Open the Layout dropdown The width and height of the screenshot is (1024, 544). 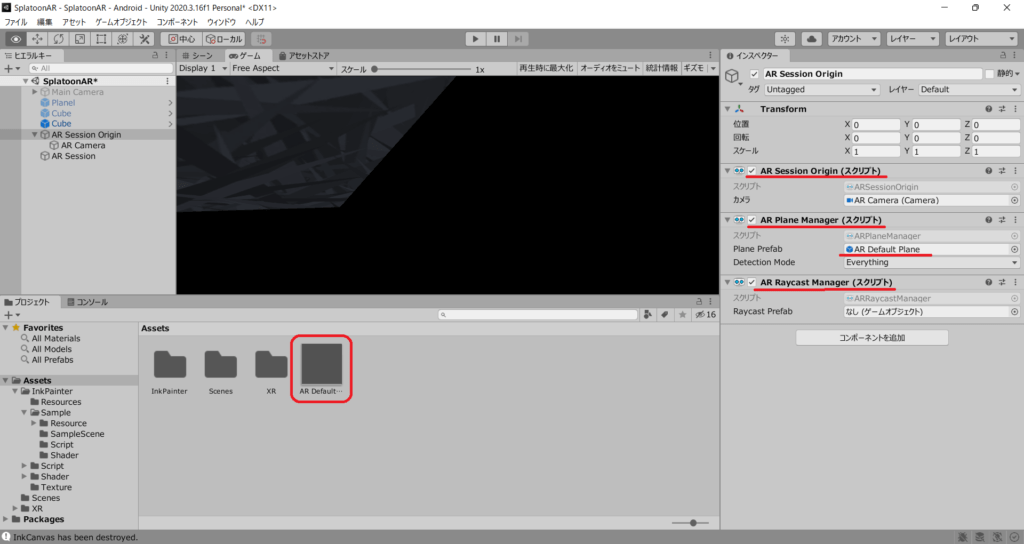pos(981,39)
